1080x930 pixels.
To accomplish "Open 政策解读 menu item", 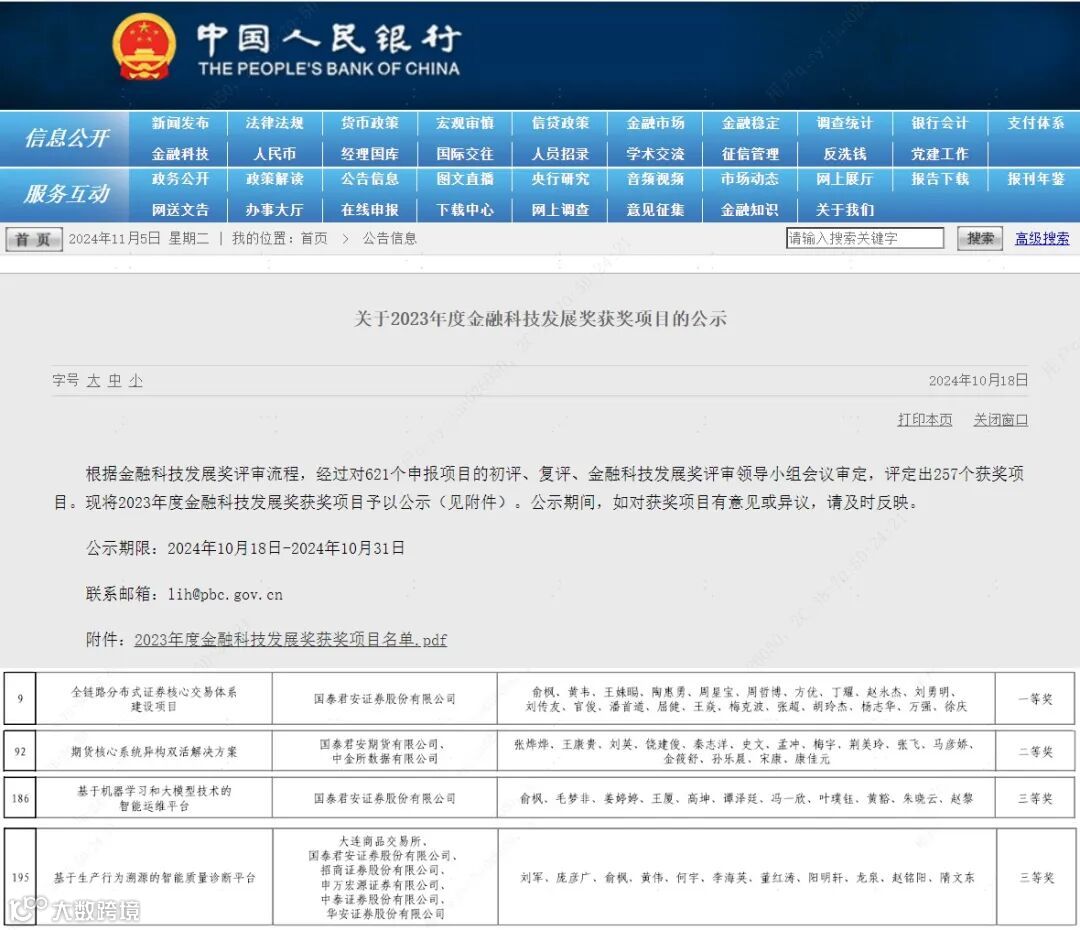I will coord(275,179).
